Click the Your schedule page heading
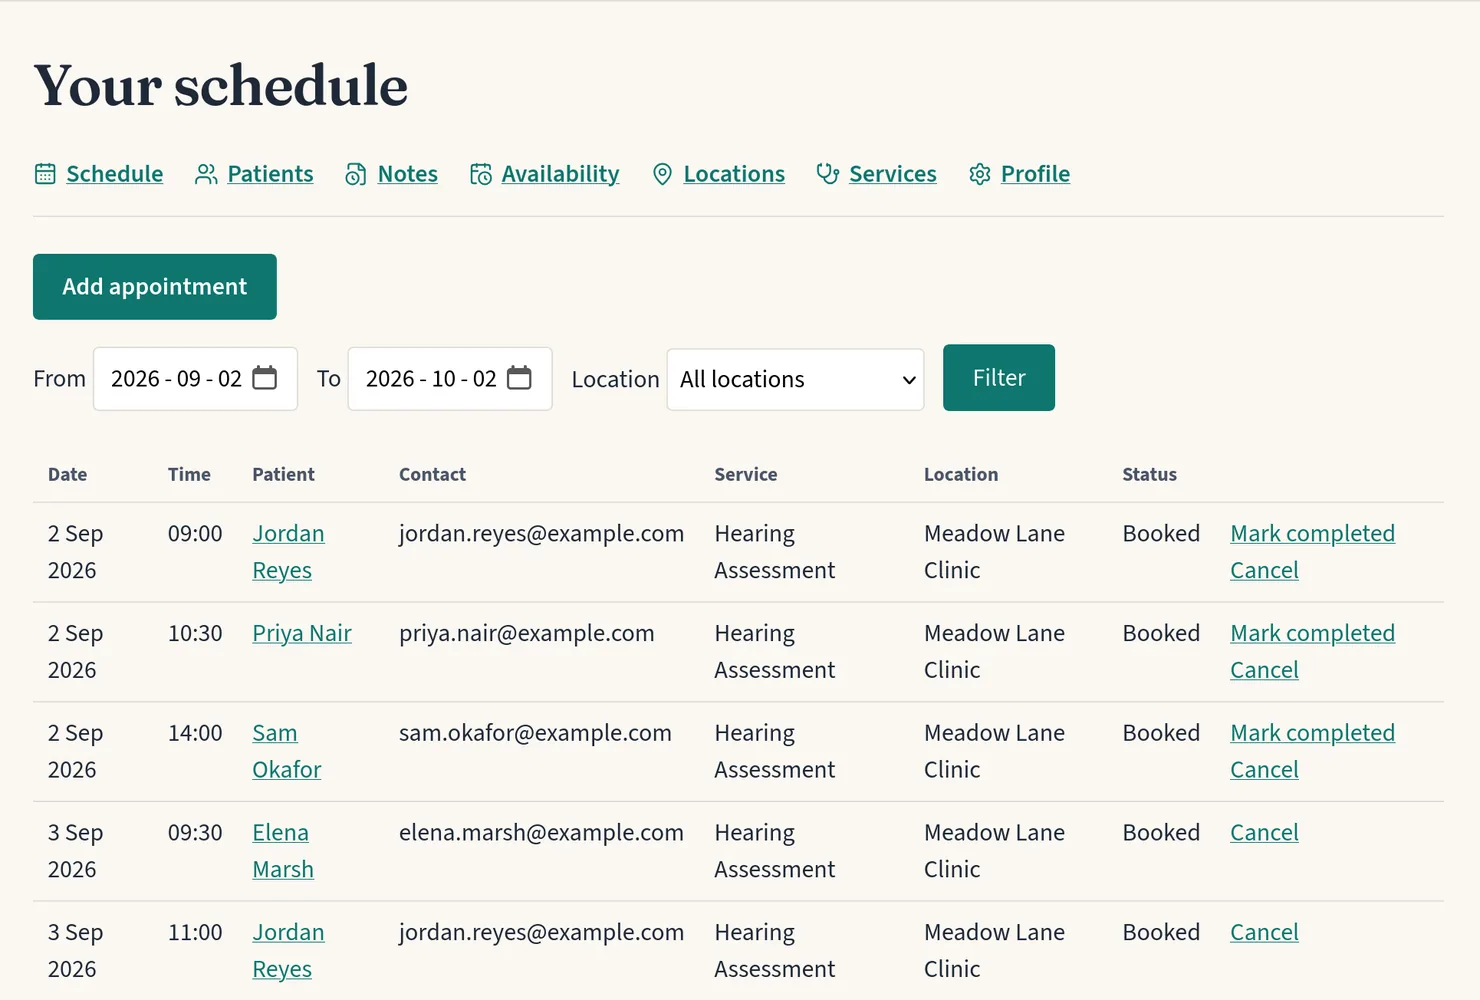The height and width of the screenshot is (1000, 1480). click(x=221, y=86)
